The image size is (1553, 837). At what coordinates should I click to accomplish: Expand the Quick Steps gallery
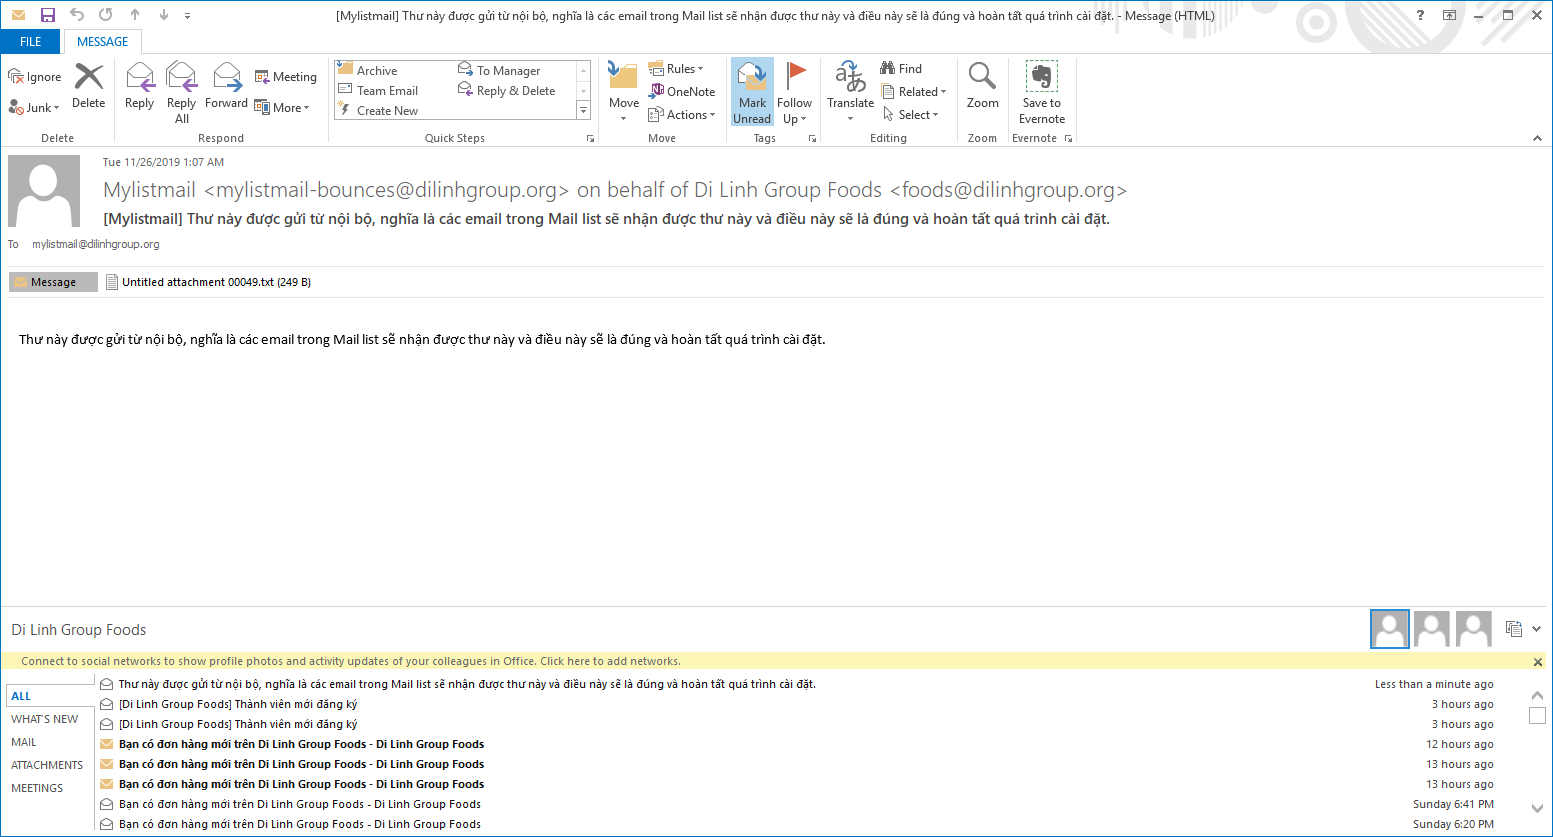tap(584, 111)
